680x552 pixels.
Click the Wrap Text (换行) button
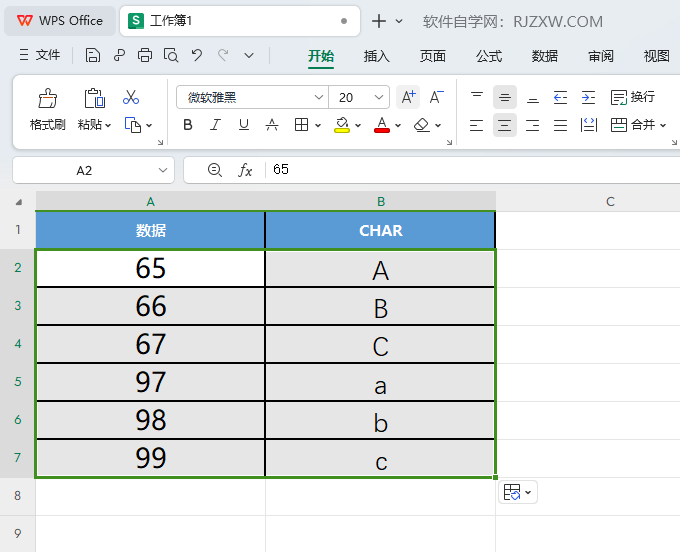633,97
